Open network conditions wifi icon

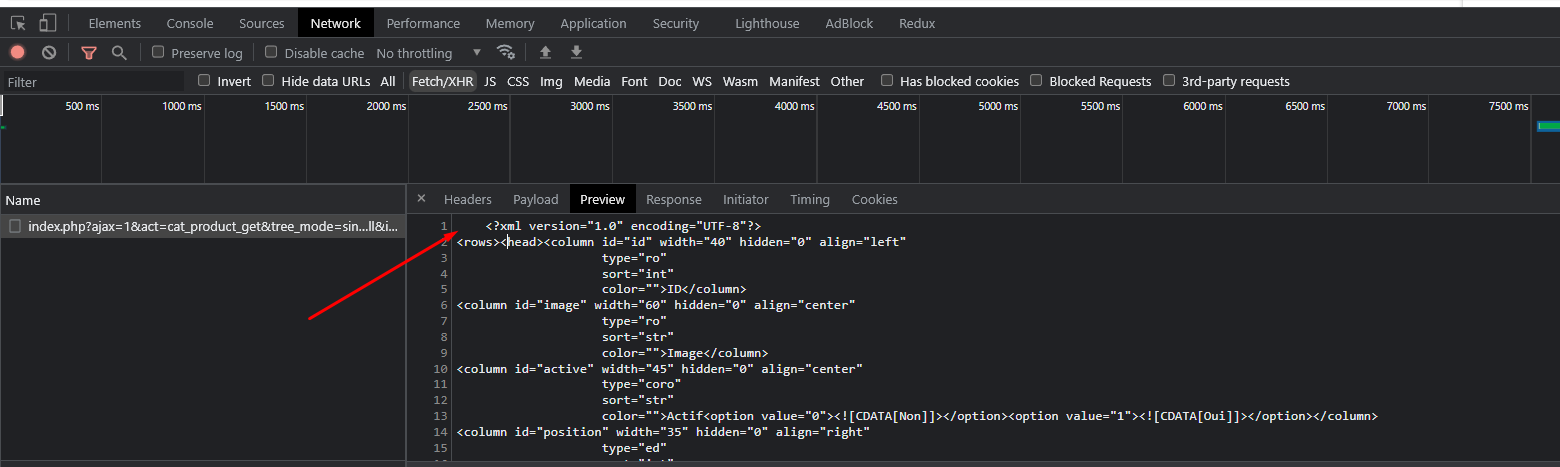coord(506,53)
